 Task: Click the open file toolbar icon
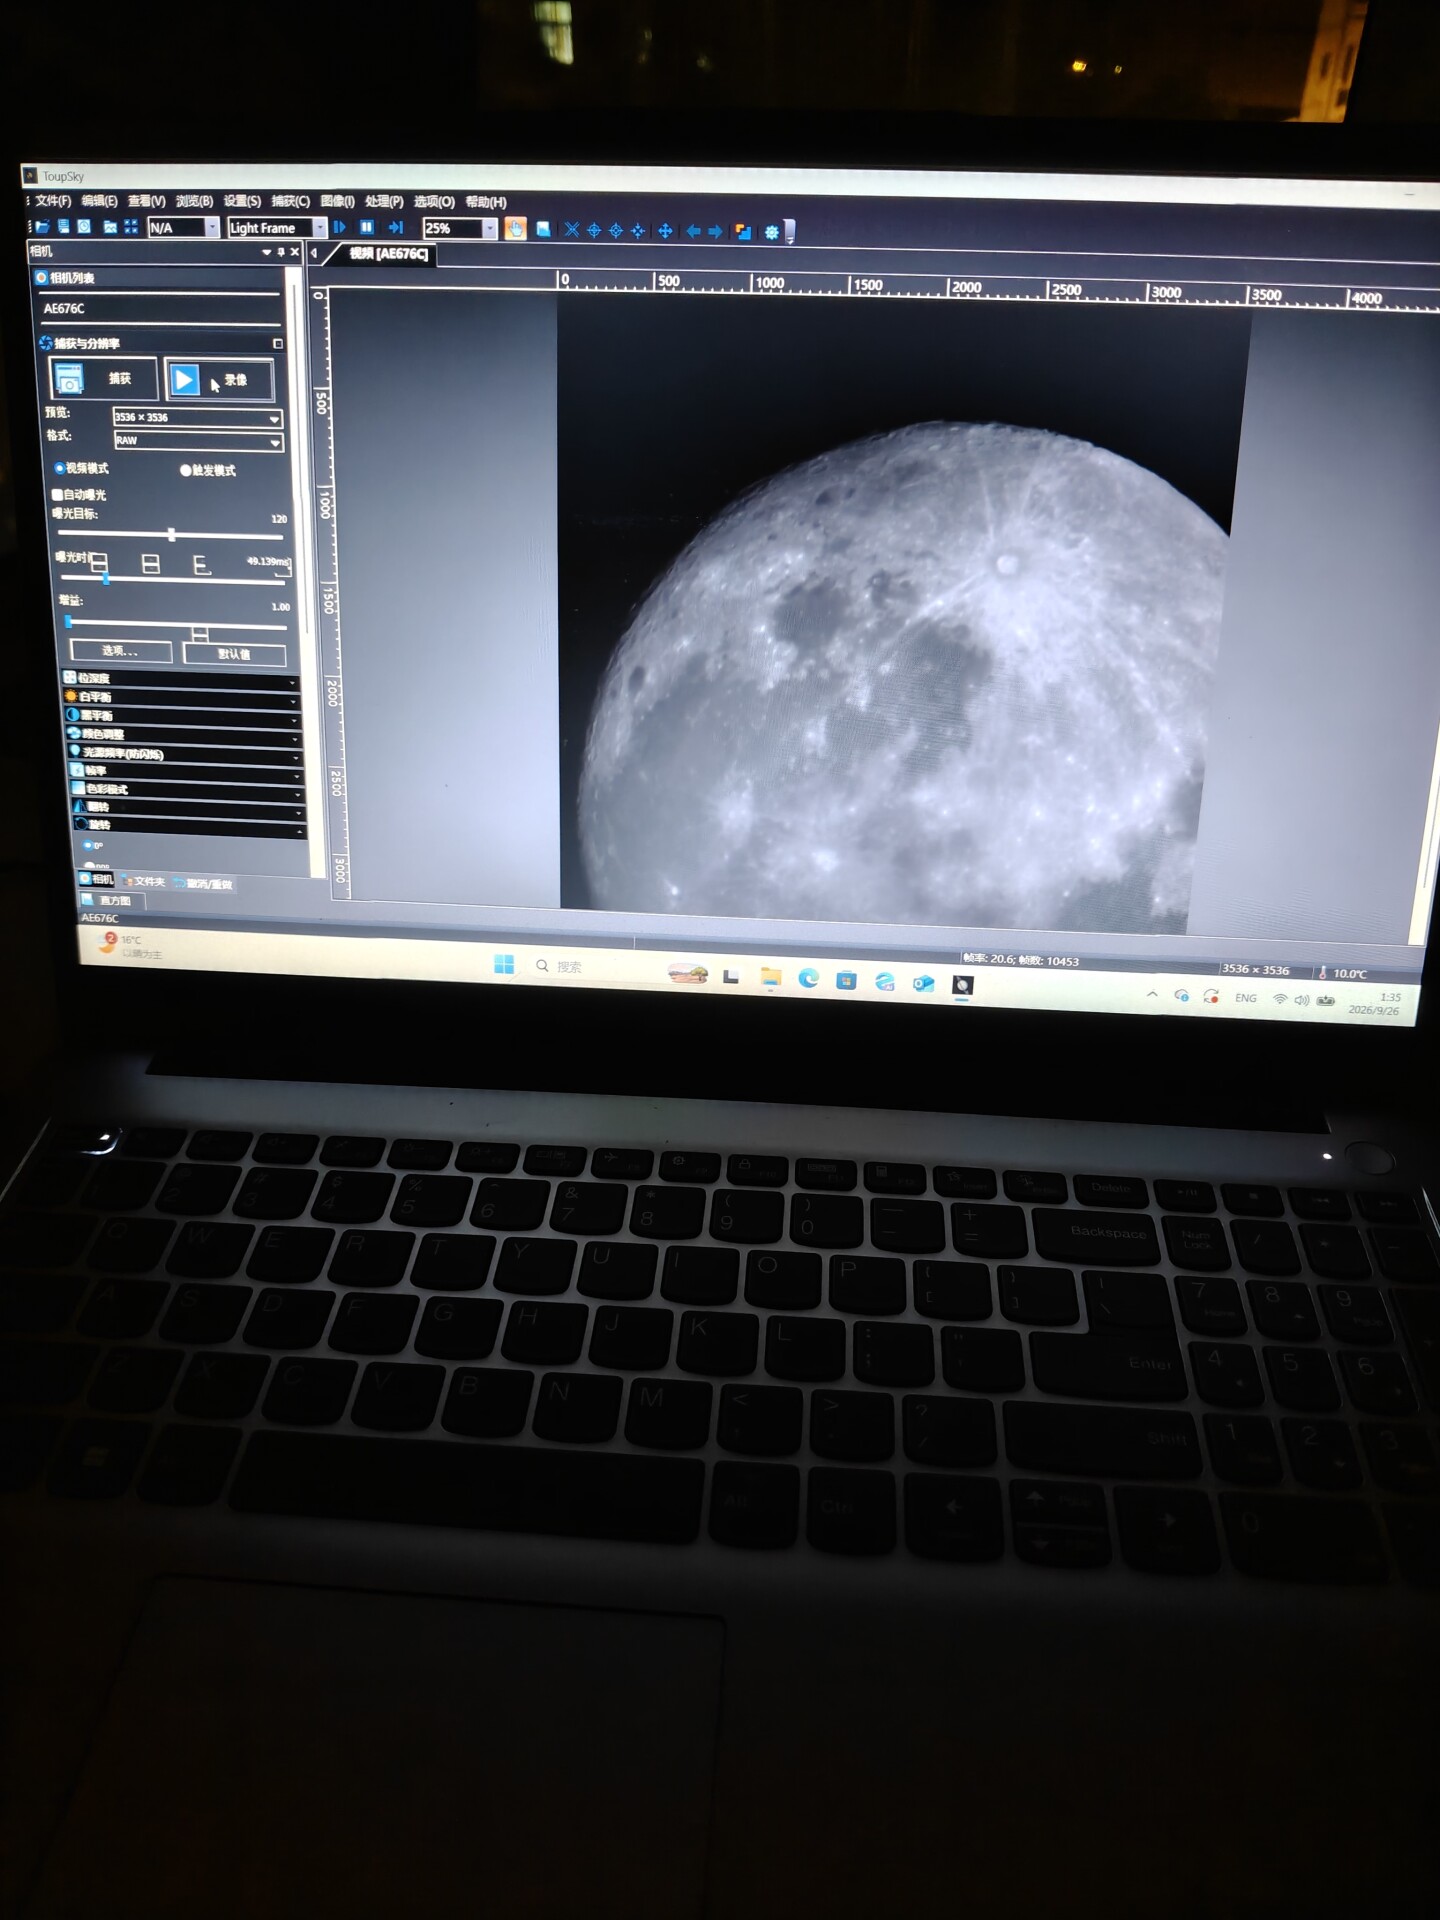click(42, 227)
